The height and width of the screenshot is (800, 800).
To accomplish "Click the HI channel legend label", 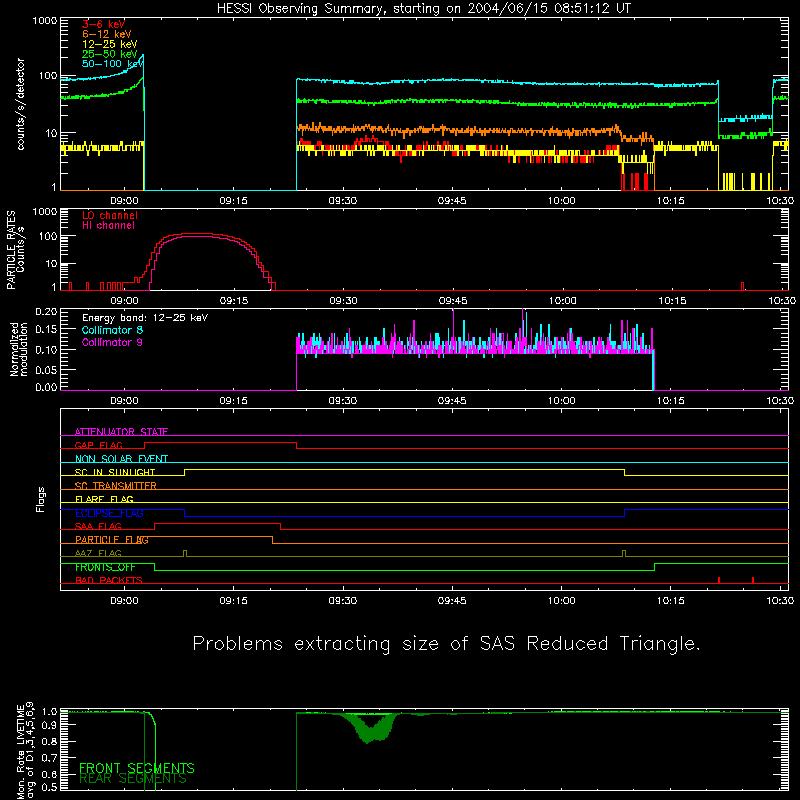I will pos(108,226).
